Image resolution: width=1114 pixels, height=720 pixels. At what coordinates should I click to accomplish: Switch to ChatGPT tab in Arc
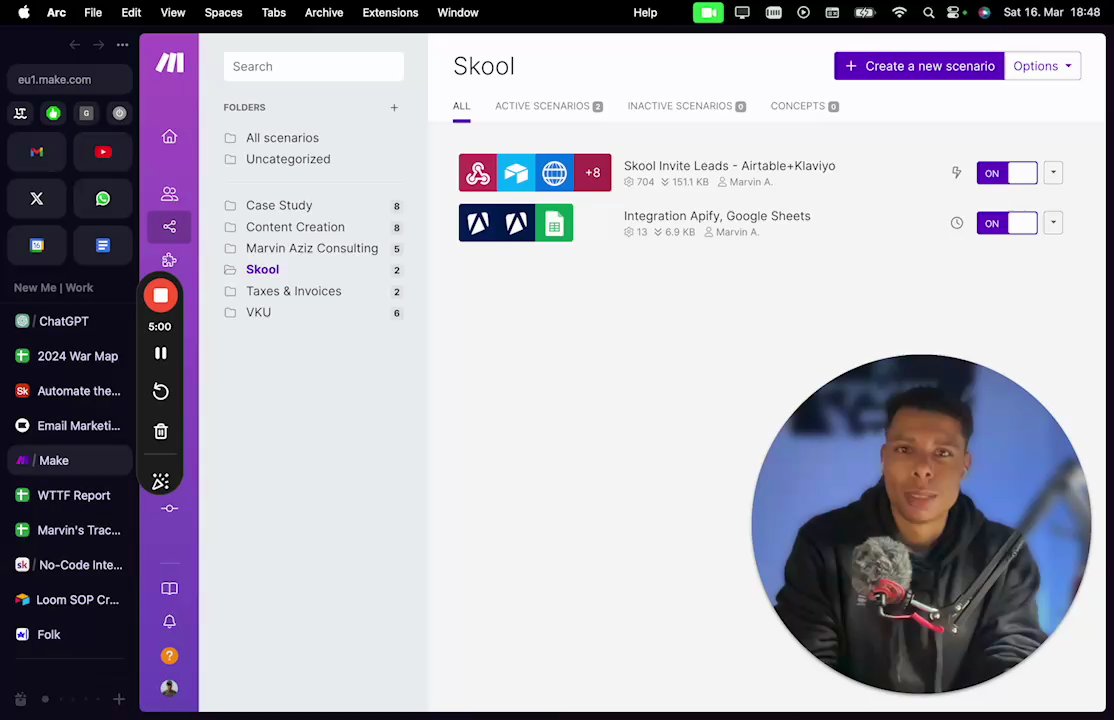point(70,321)
